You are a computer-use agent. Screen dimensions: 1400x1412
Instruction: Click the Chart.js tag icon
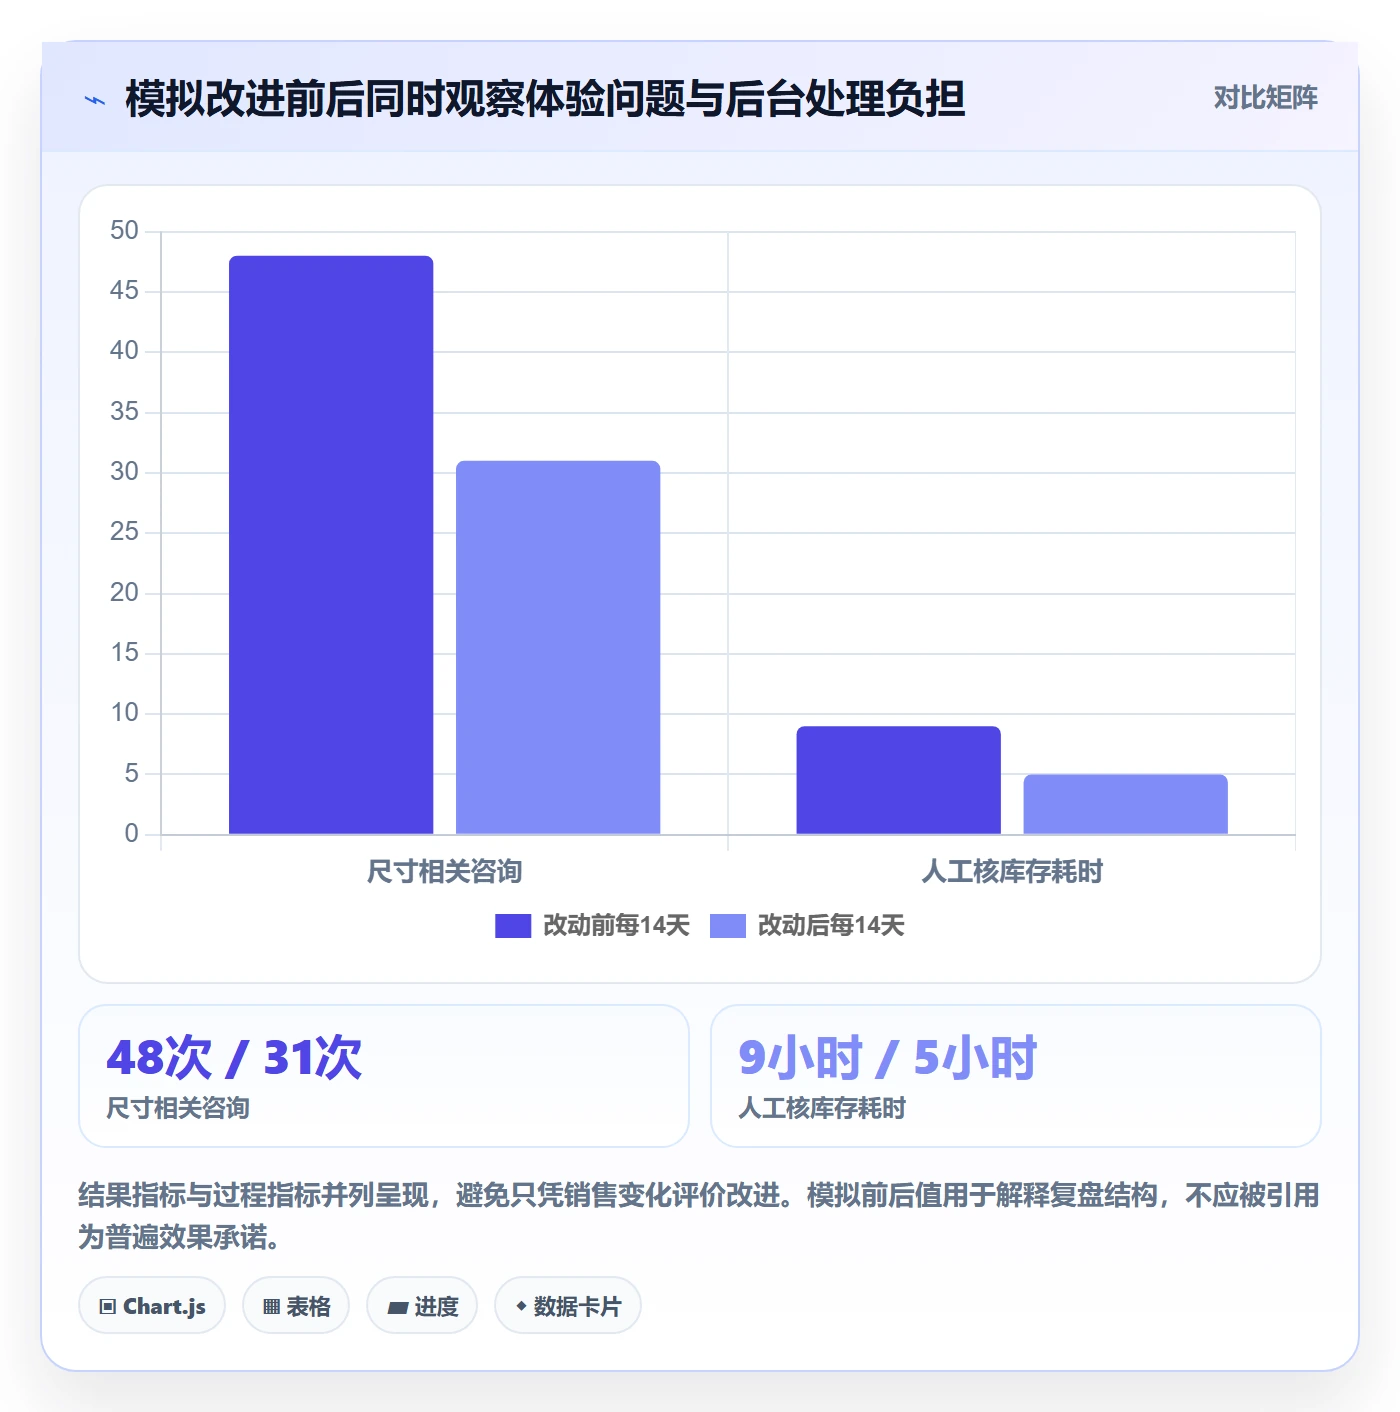point(108,1307)
